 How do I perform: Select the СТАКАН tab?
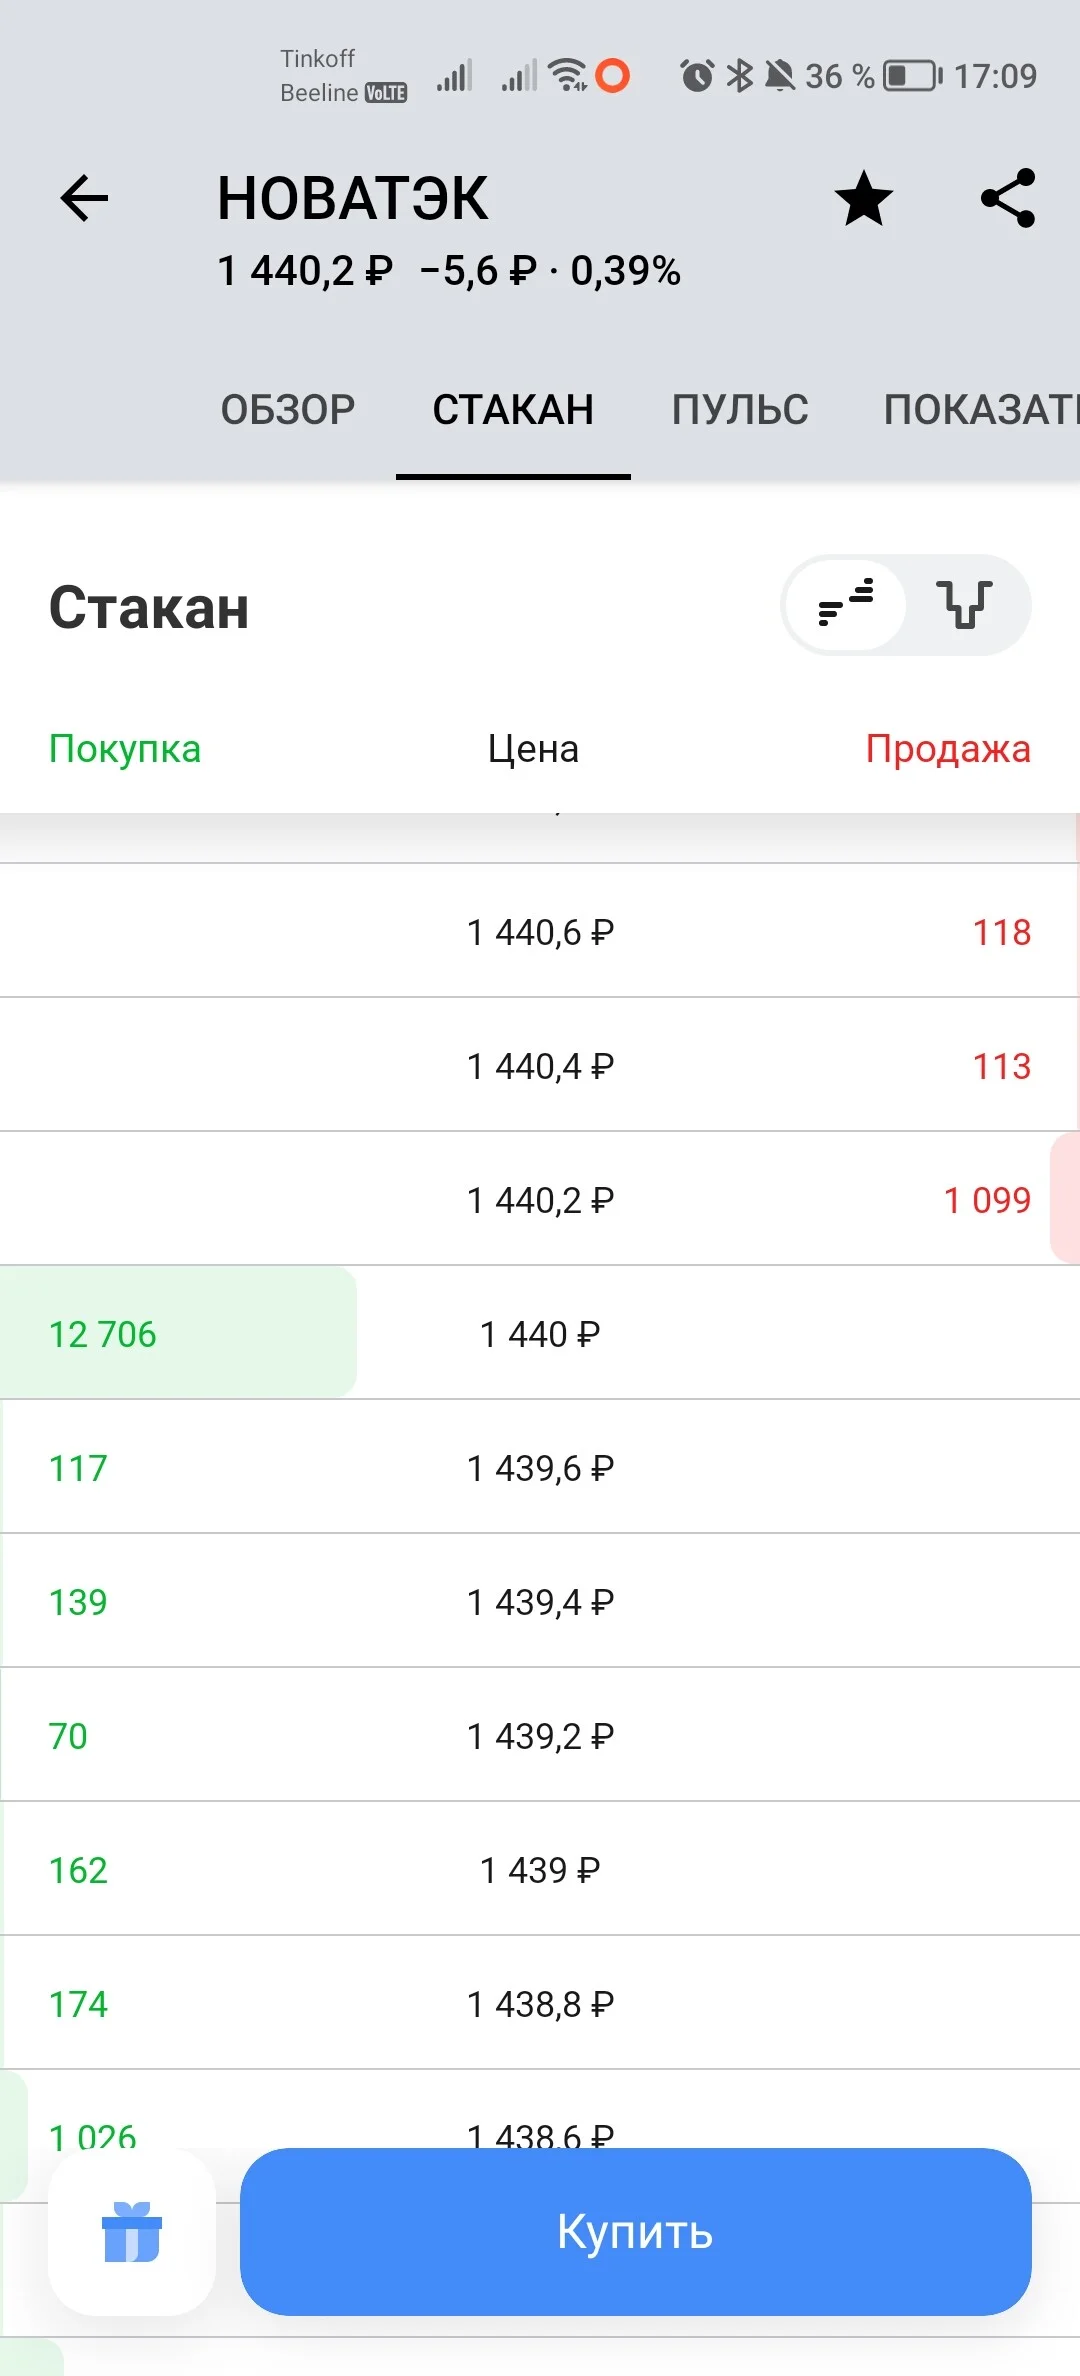coord(513,410)
